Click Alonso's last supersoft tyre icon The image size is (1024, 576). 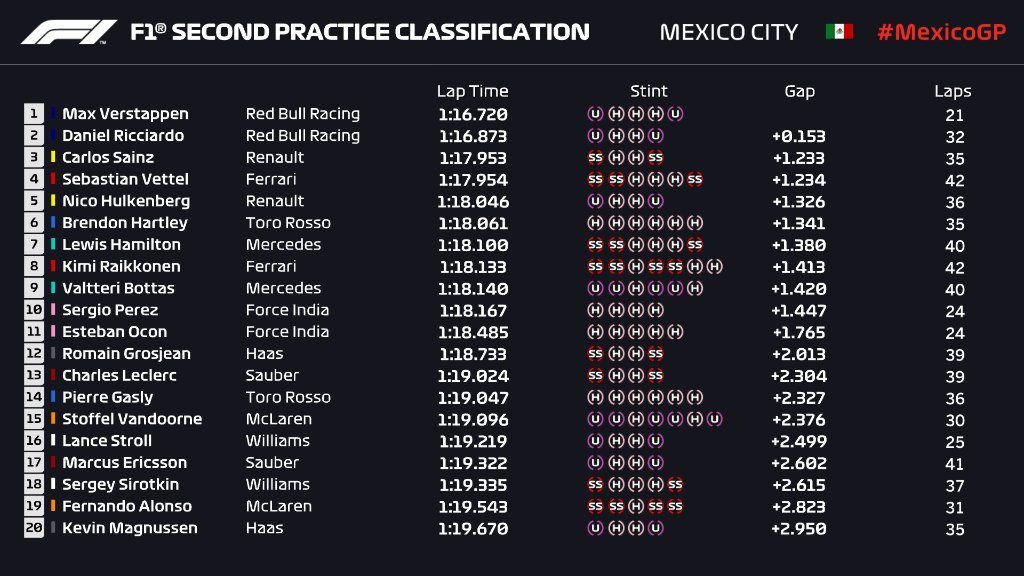click(x=675, y=506)
